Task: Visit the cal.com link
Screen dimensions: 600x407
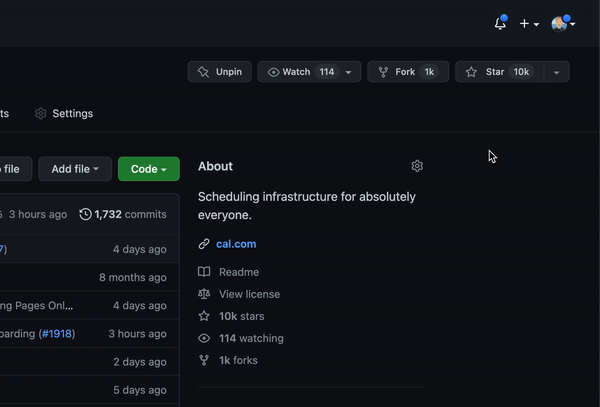Action: [x=236, y=244]
